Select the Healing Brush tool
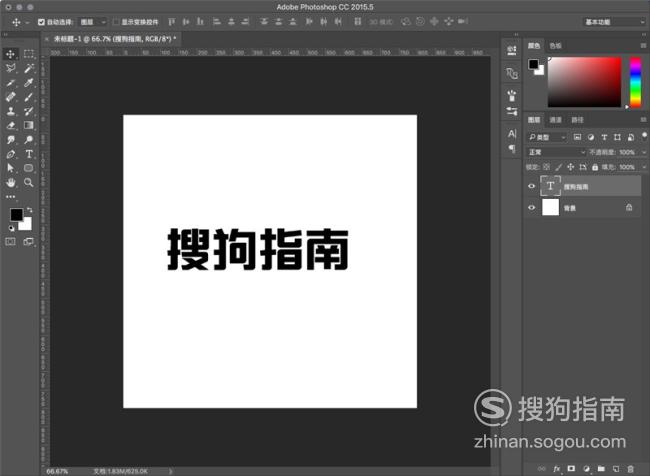The height and width of the screenshot is (476, 650). [x=11, y=97]
